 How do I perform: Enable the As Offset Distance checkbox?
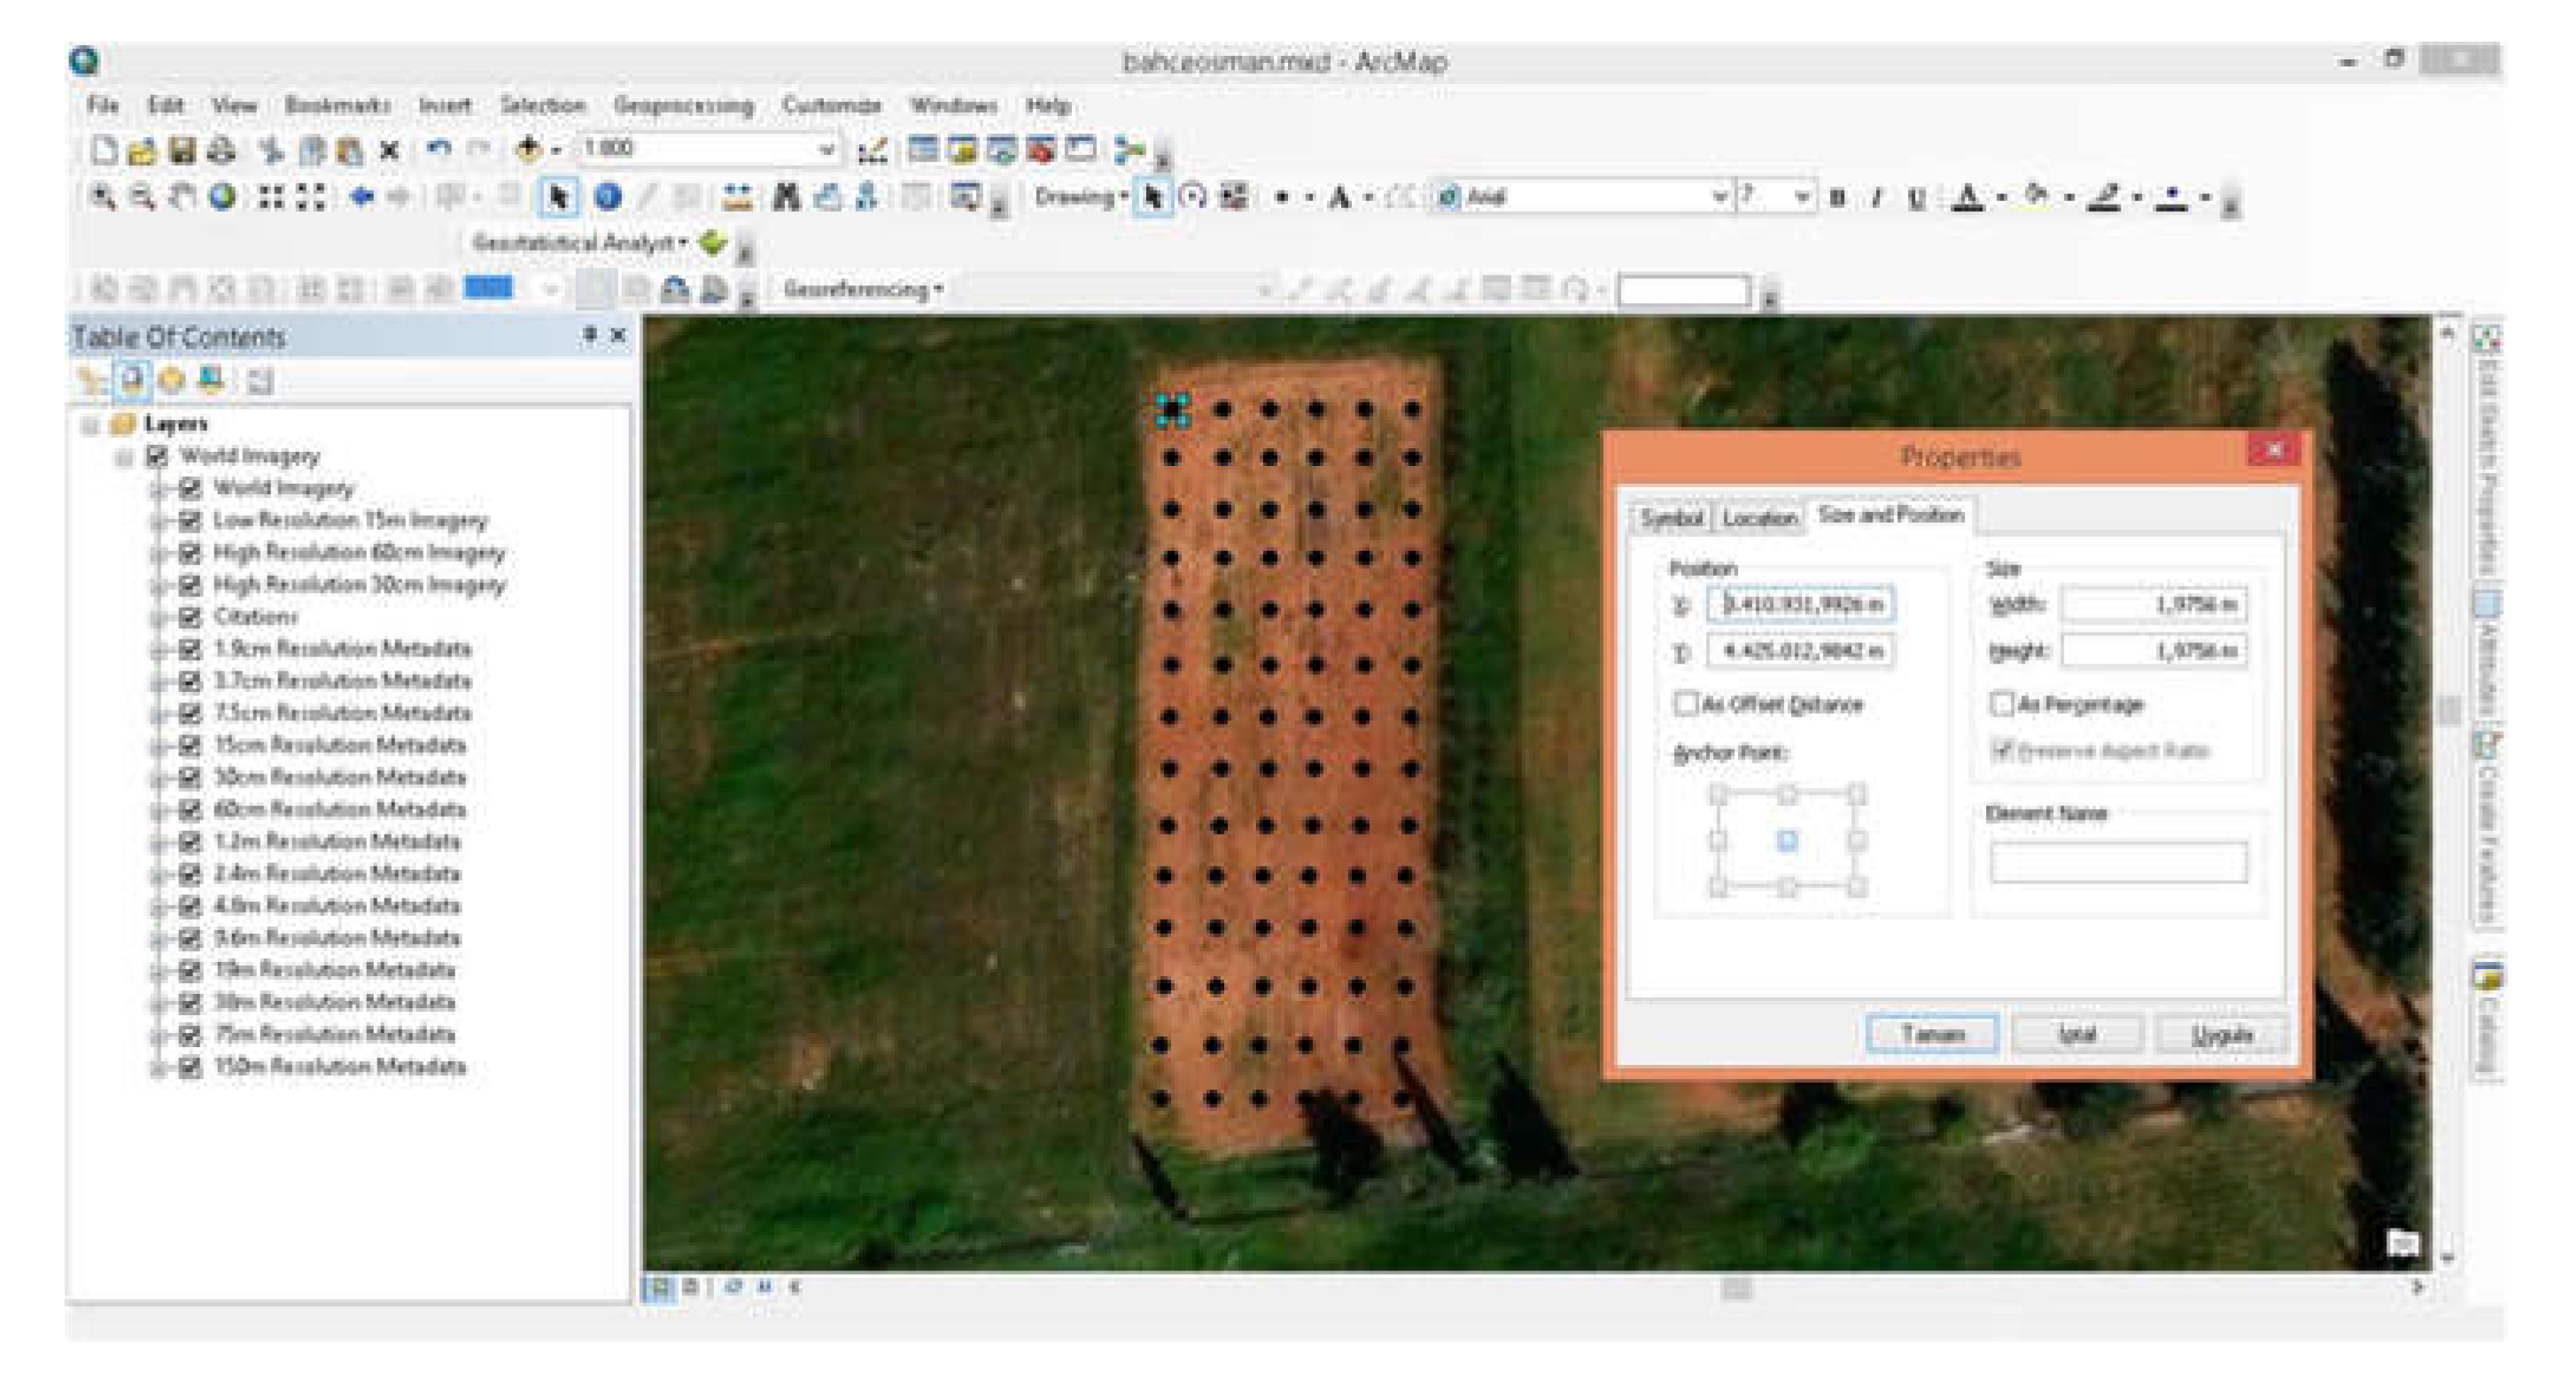(1686, 704)
